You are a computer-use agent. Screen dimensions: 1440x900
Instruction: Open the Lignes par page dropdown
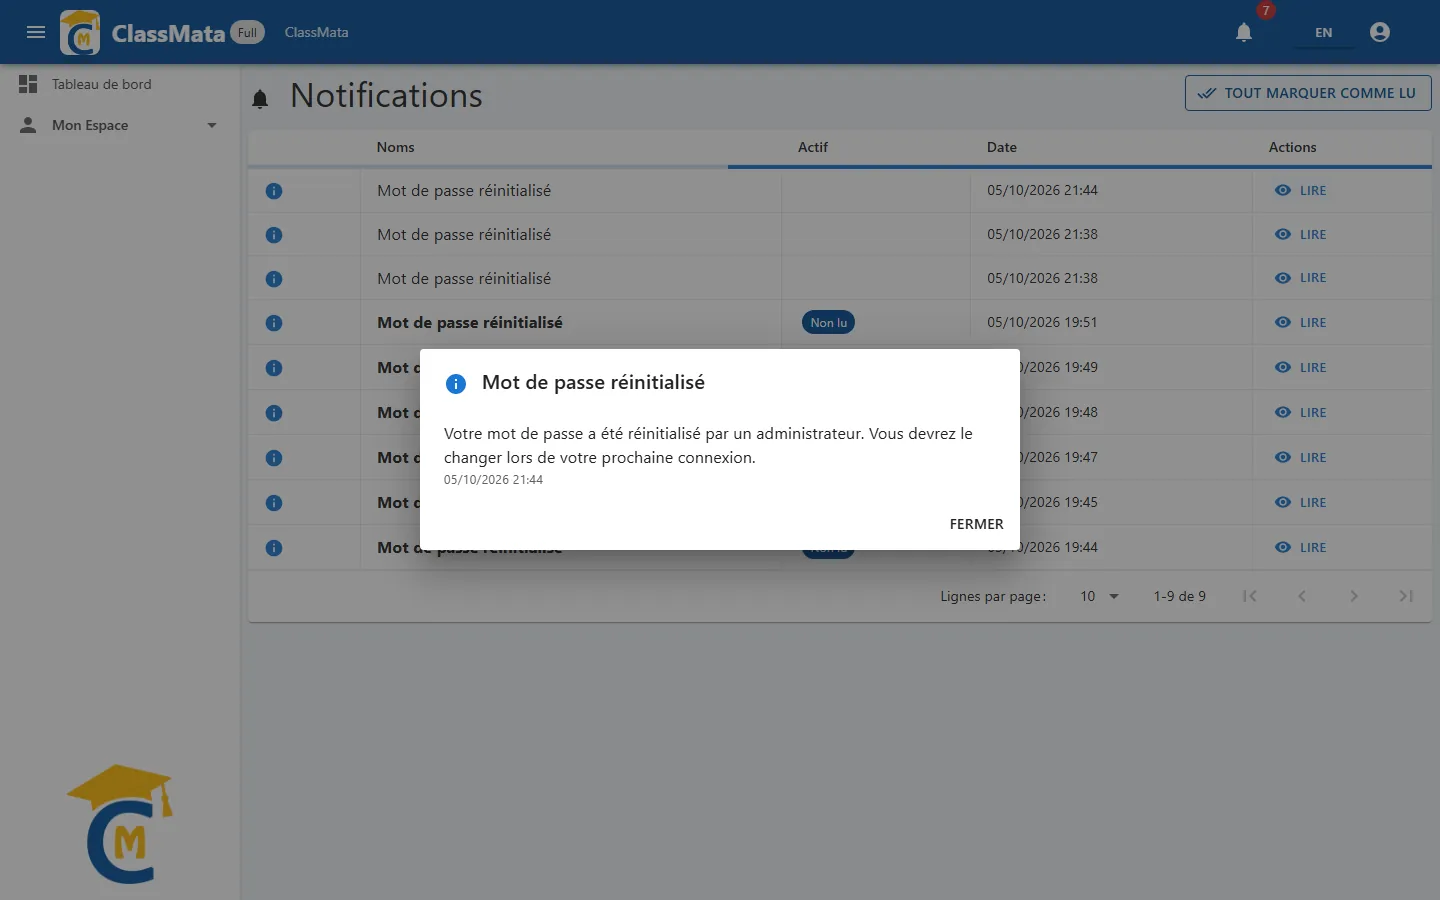1098,596
